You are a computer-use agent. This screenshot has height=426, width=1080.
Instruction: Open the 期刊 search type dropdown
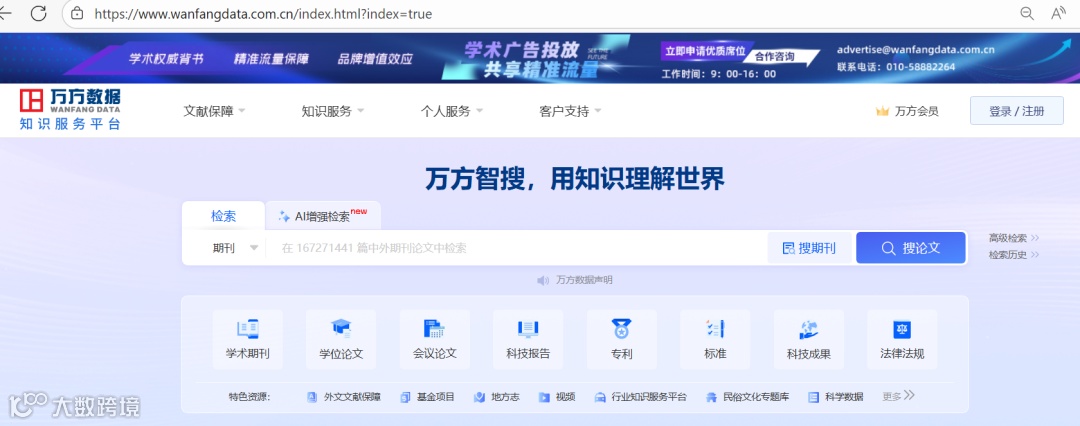(x=235, y=248)
